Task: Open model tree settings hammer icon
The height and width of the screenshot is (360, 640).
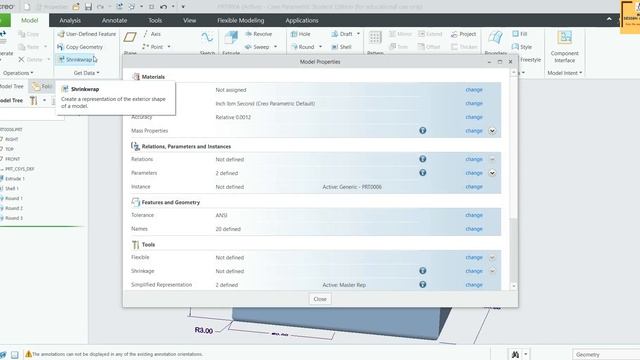Action: (x=33, y=100)
